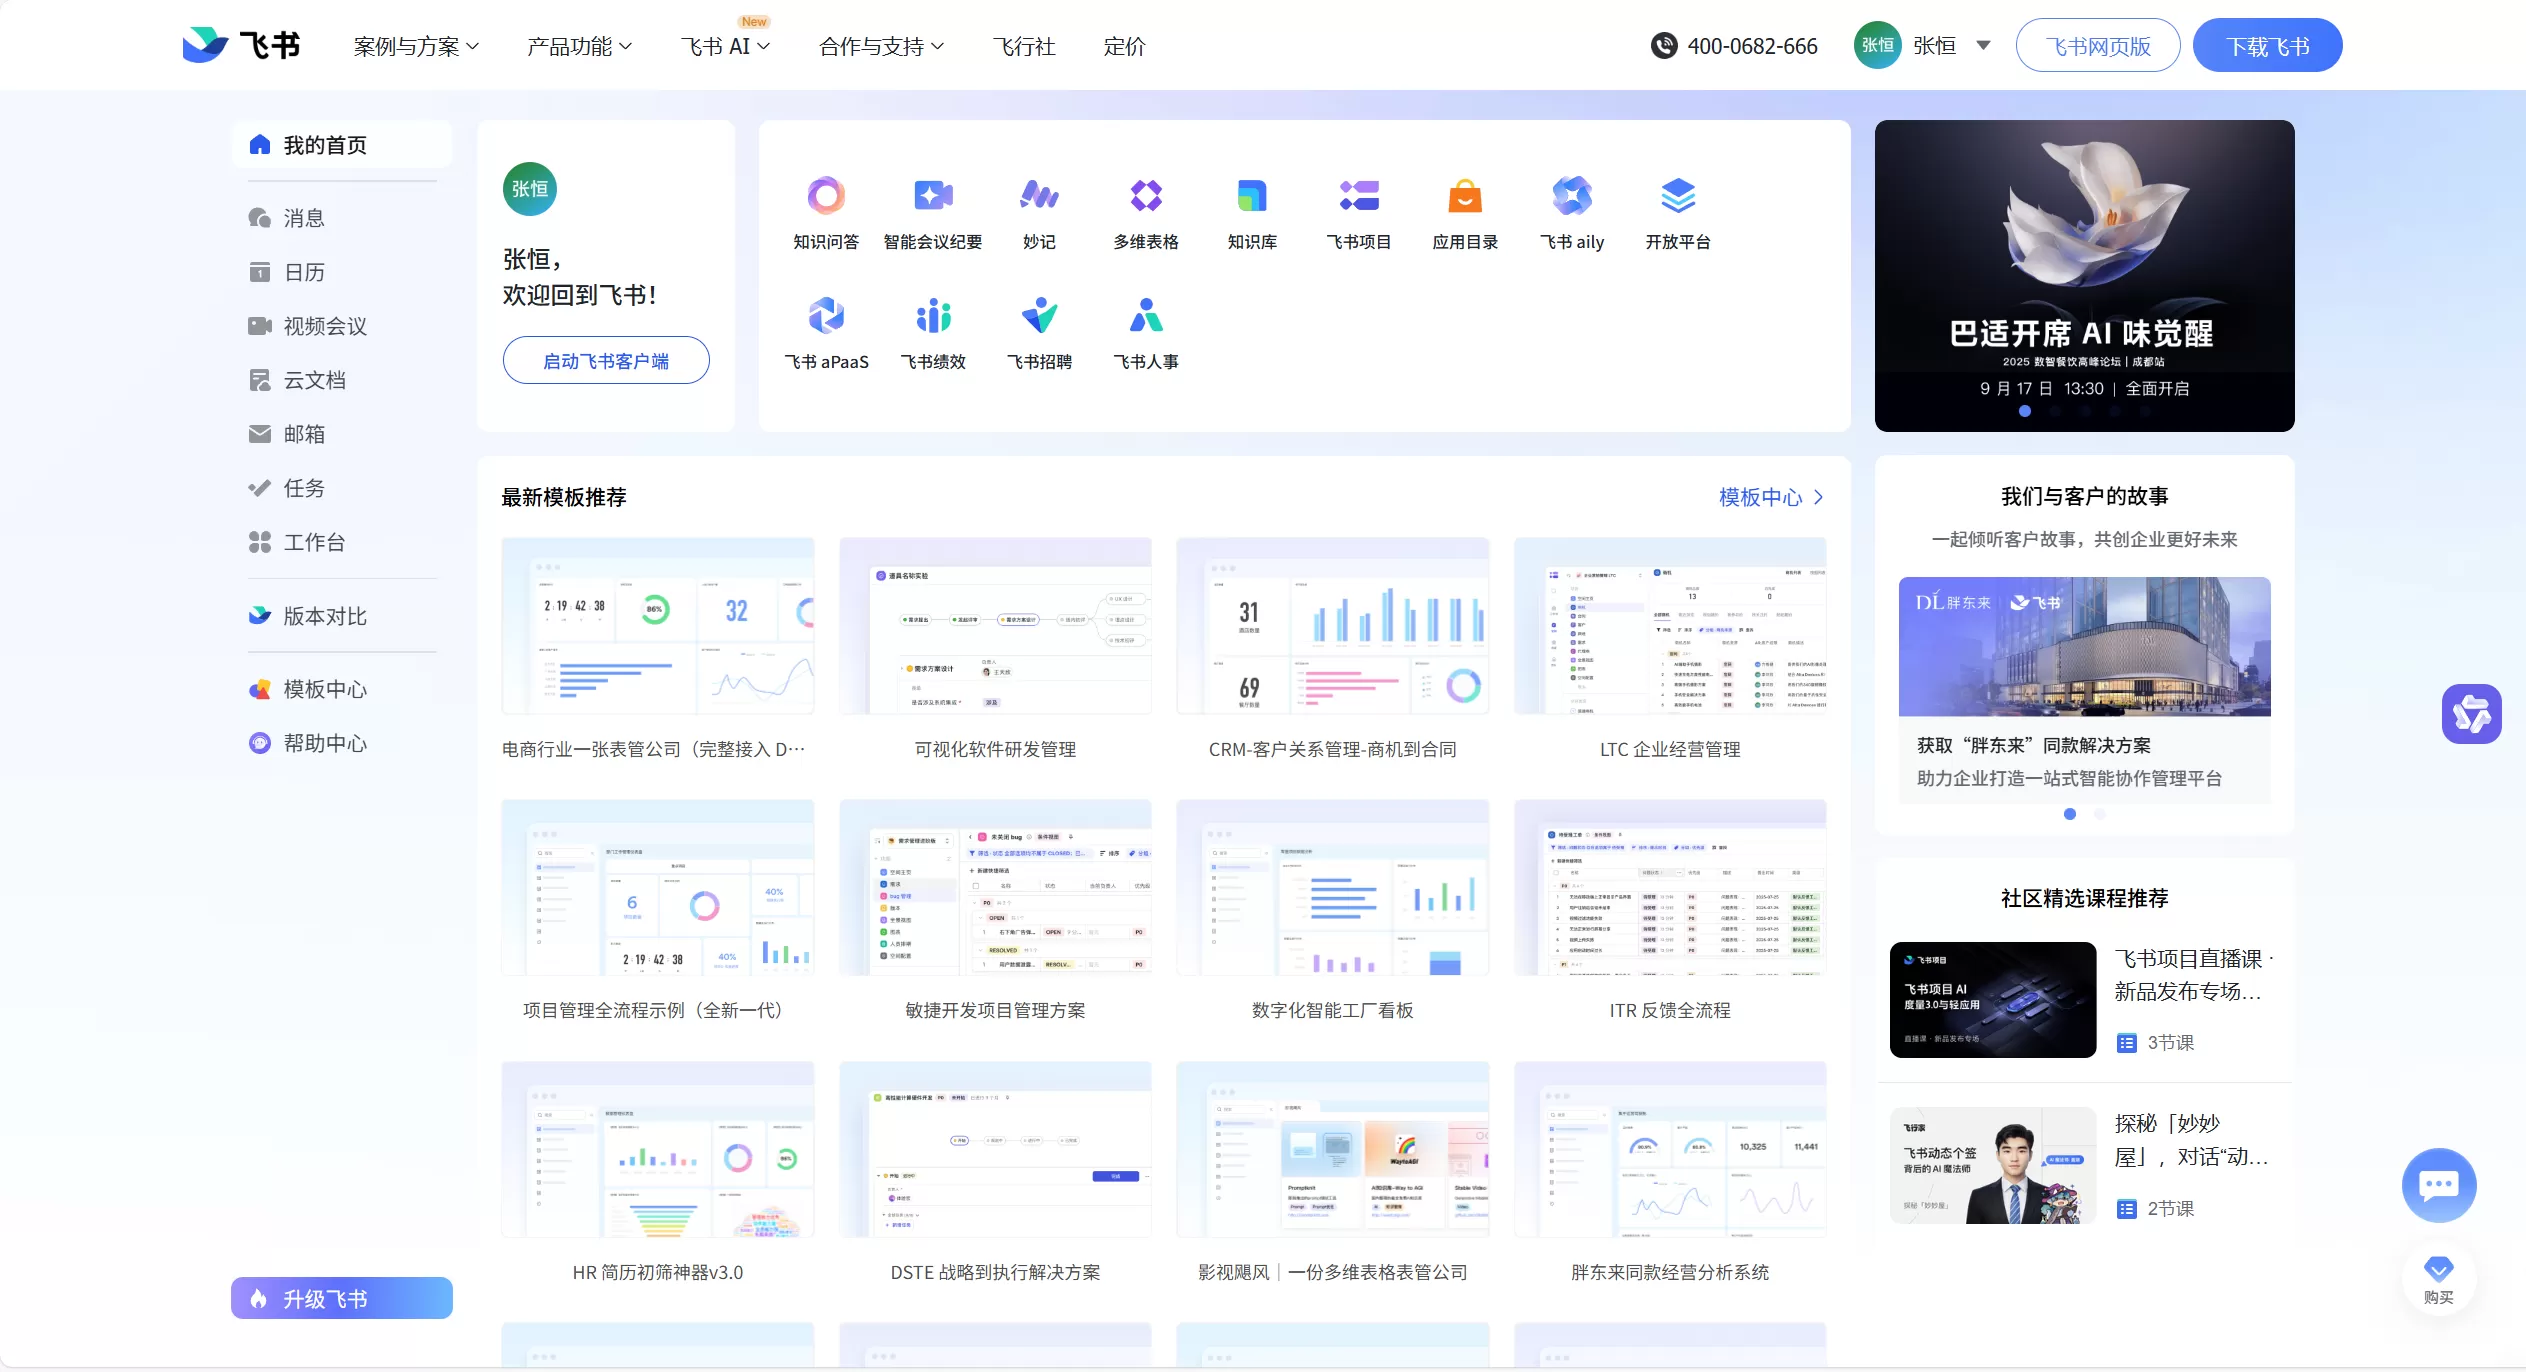Open the LTC 企业经营管理 template thumbnail

[1669, 627]
